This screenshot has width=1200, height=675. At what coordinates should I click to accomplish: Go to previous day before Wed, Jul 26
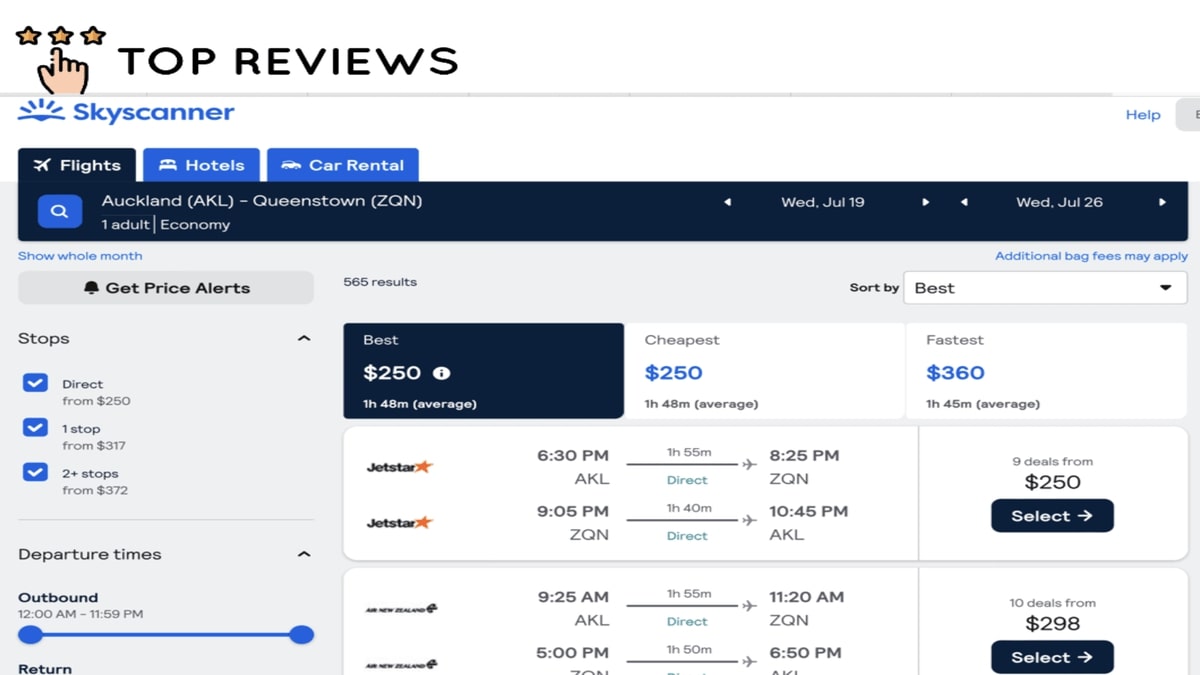point(964,202)
